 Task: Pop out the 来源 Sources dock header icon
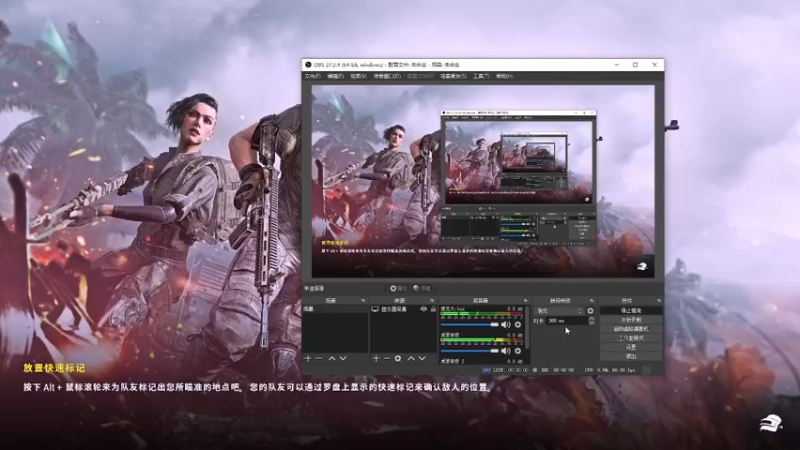tap(432, 301)
